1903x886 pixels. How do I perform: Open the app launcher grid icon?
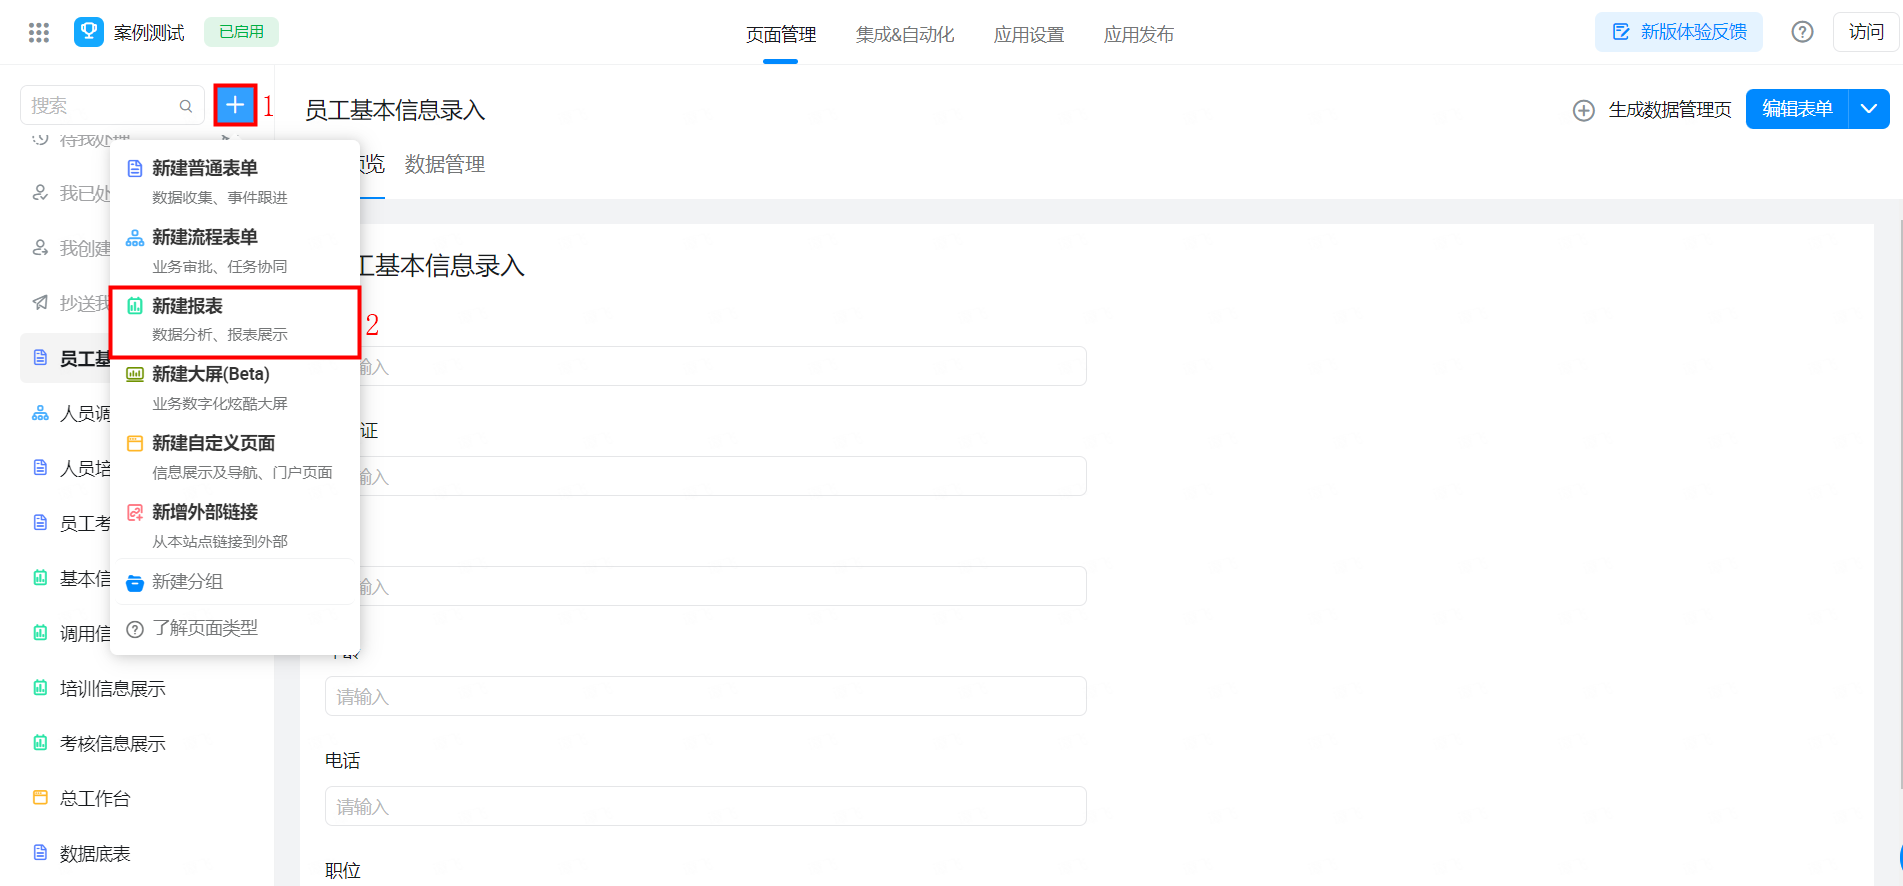coord(39,33)
